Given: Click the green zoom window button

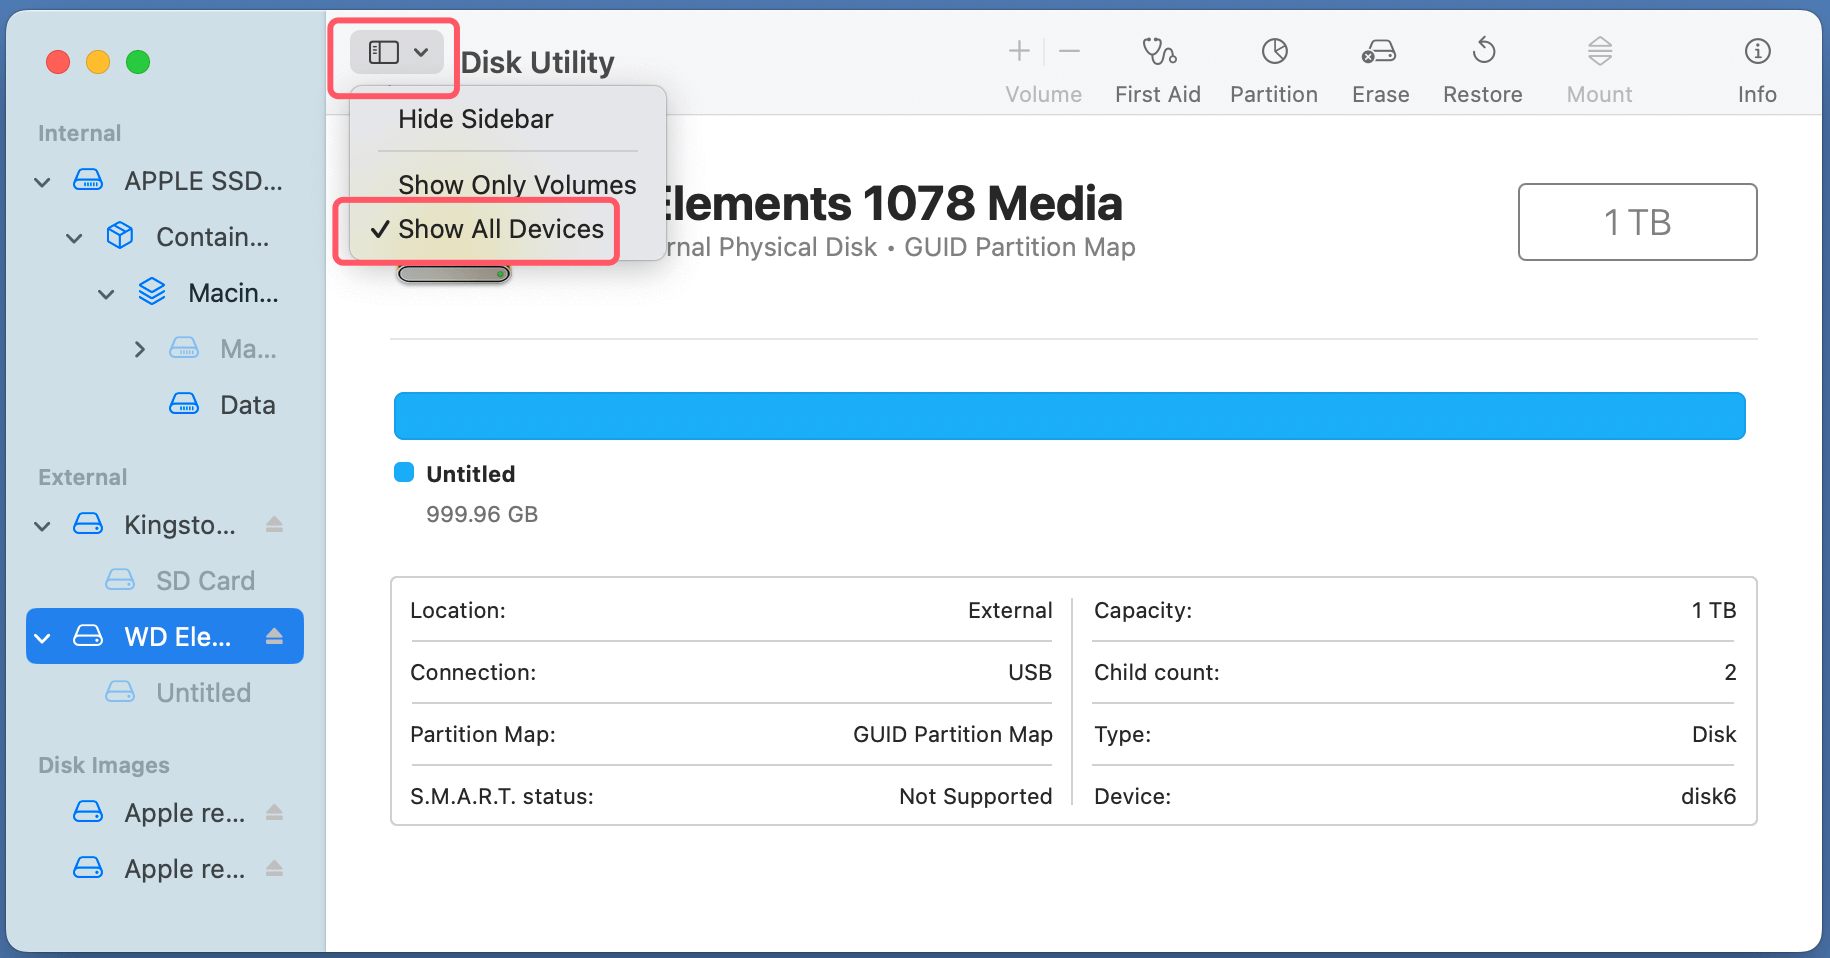Looking at the screenshot, I should click(138, 62).
